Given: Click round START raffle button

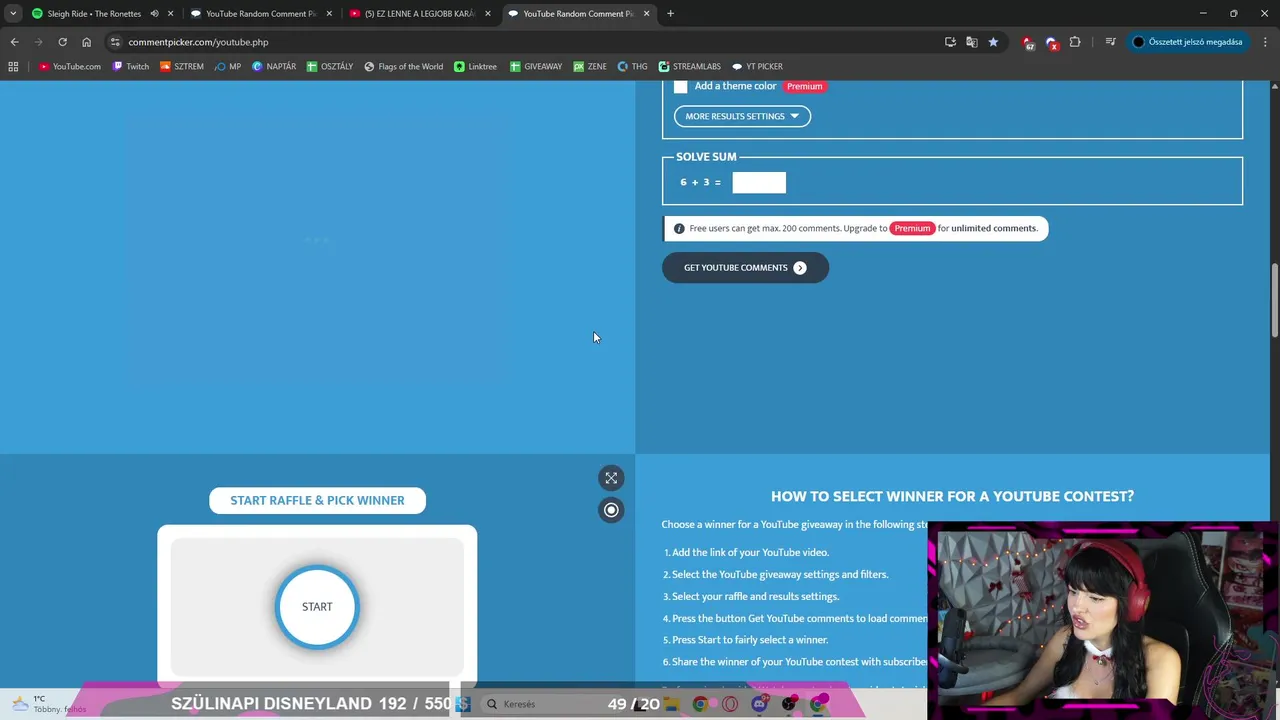Looking at the screenshot, I should (x=317, y=607).
